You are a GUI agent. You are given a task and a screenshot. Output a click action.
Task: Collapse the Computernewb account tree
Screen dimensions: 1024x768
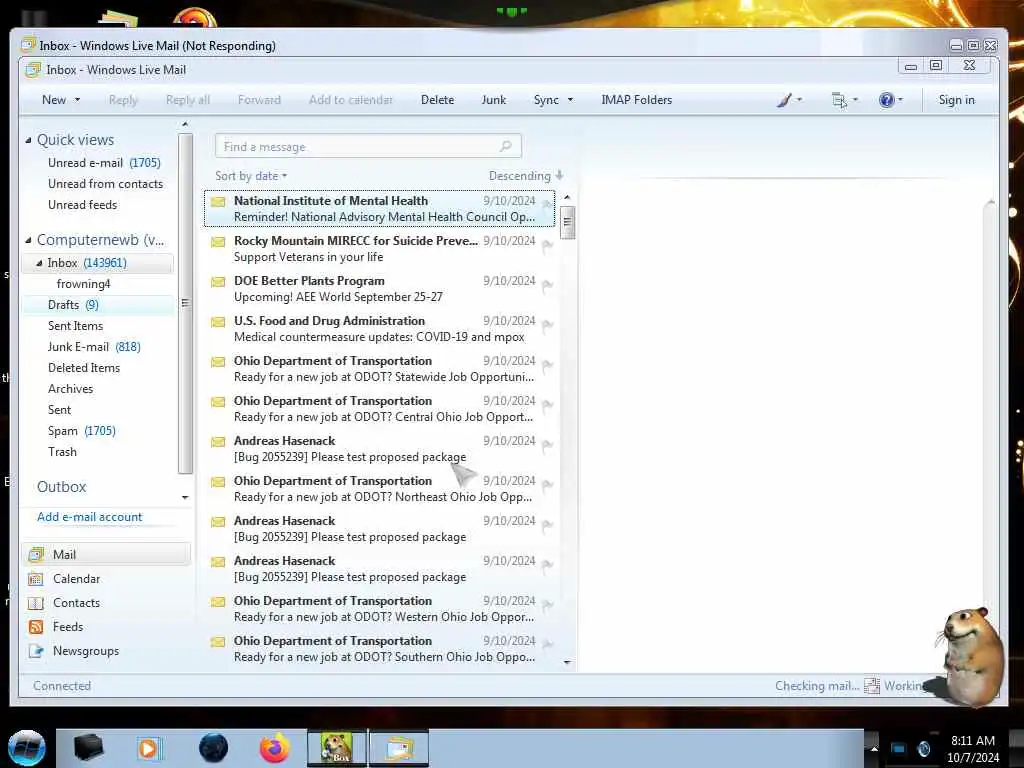click(28, 240)
